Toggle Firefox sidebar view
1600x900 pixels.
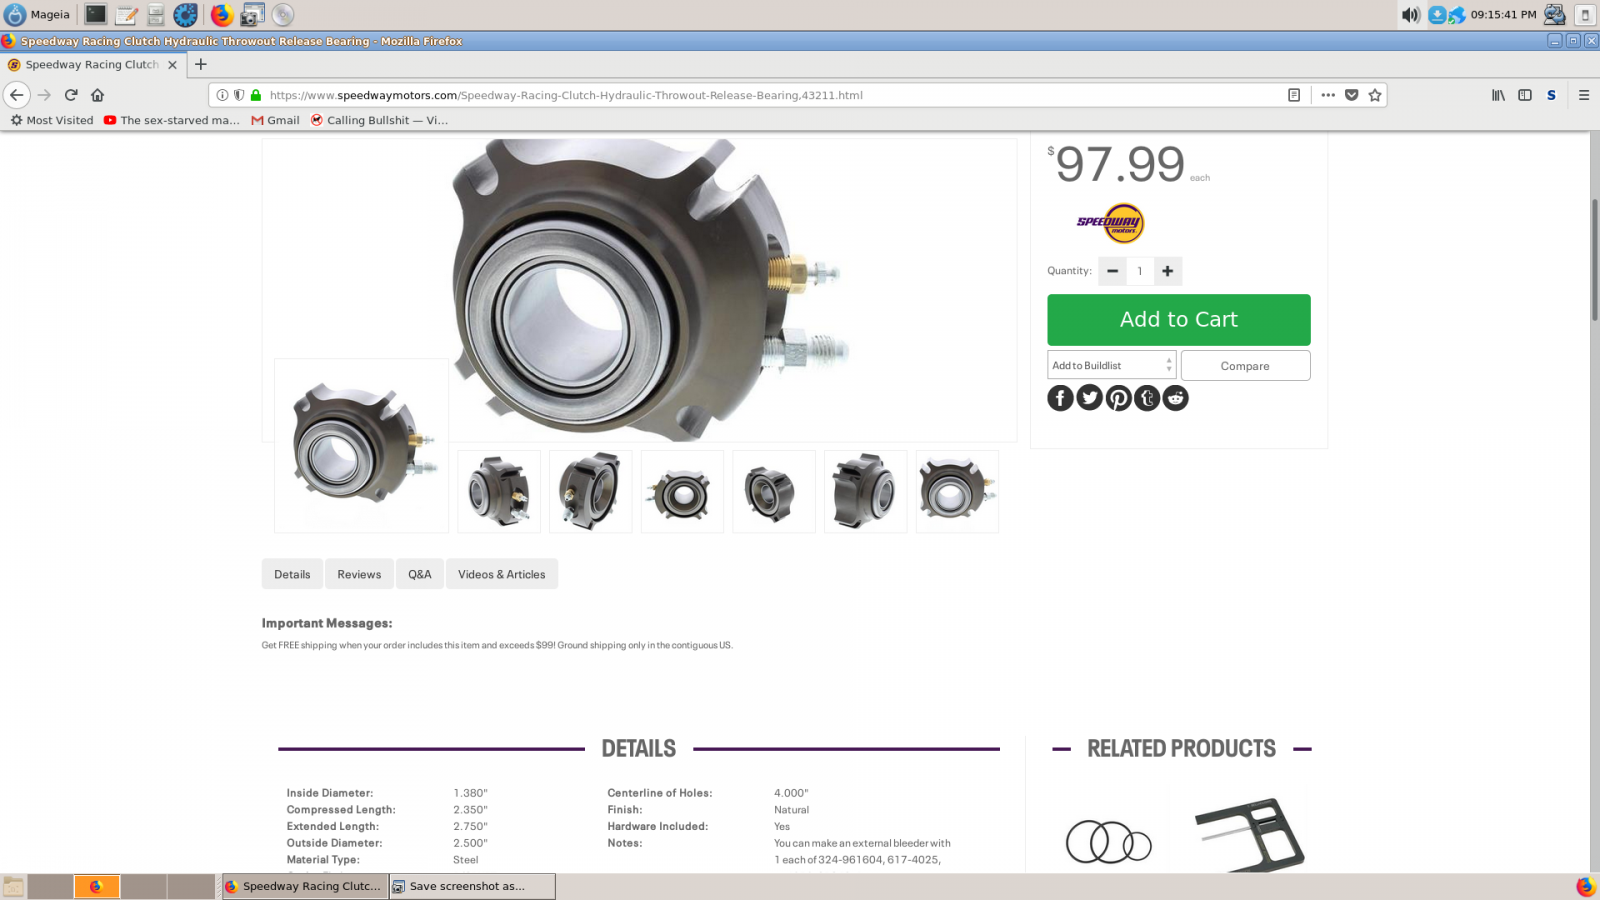click(x=1525, y=95)
